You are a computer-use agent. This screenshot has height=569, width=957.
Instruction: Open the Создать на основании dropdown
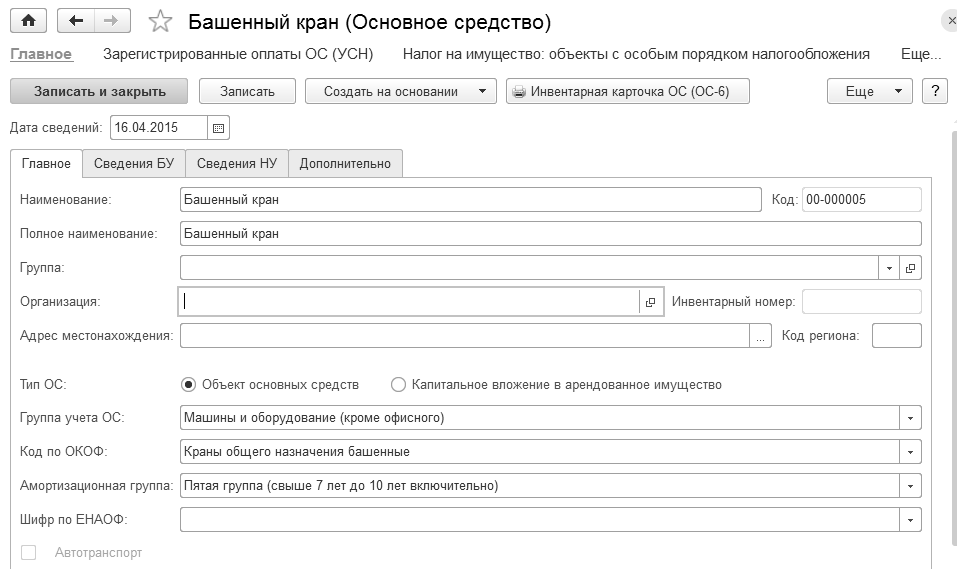(401, 91)
